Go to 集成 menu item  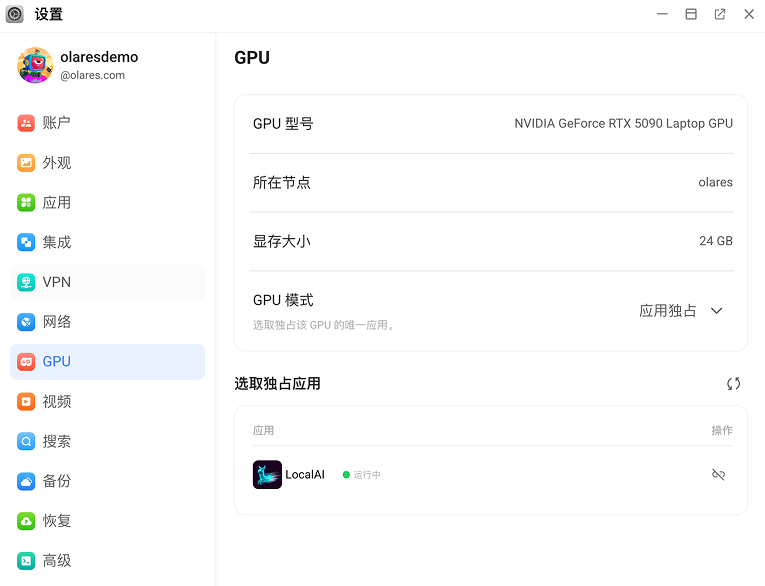pyautogui.click(x=107, y=242)
